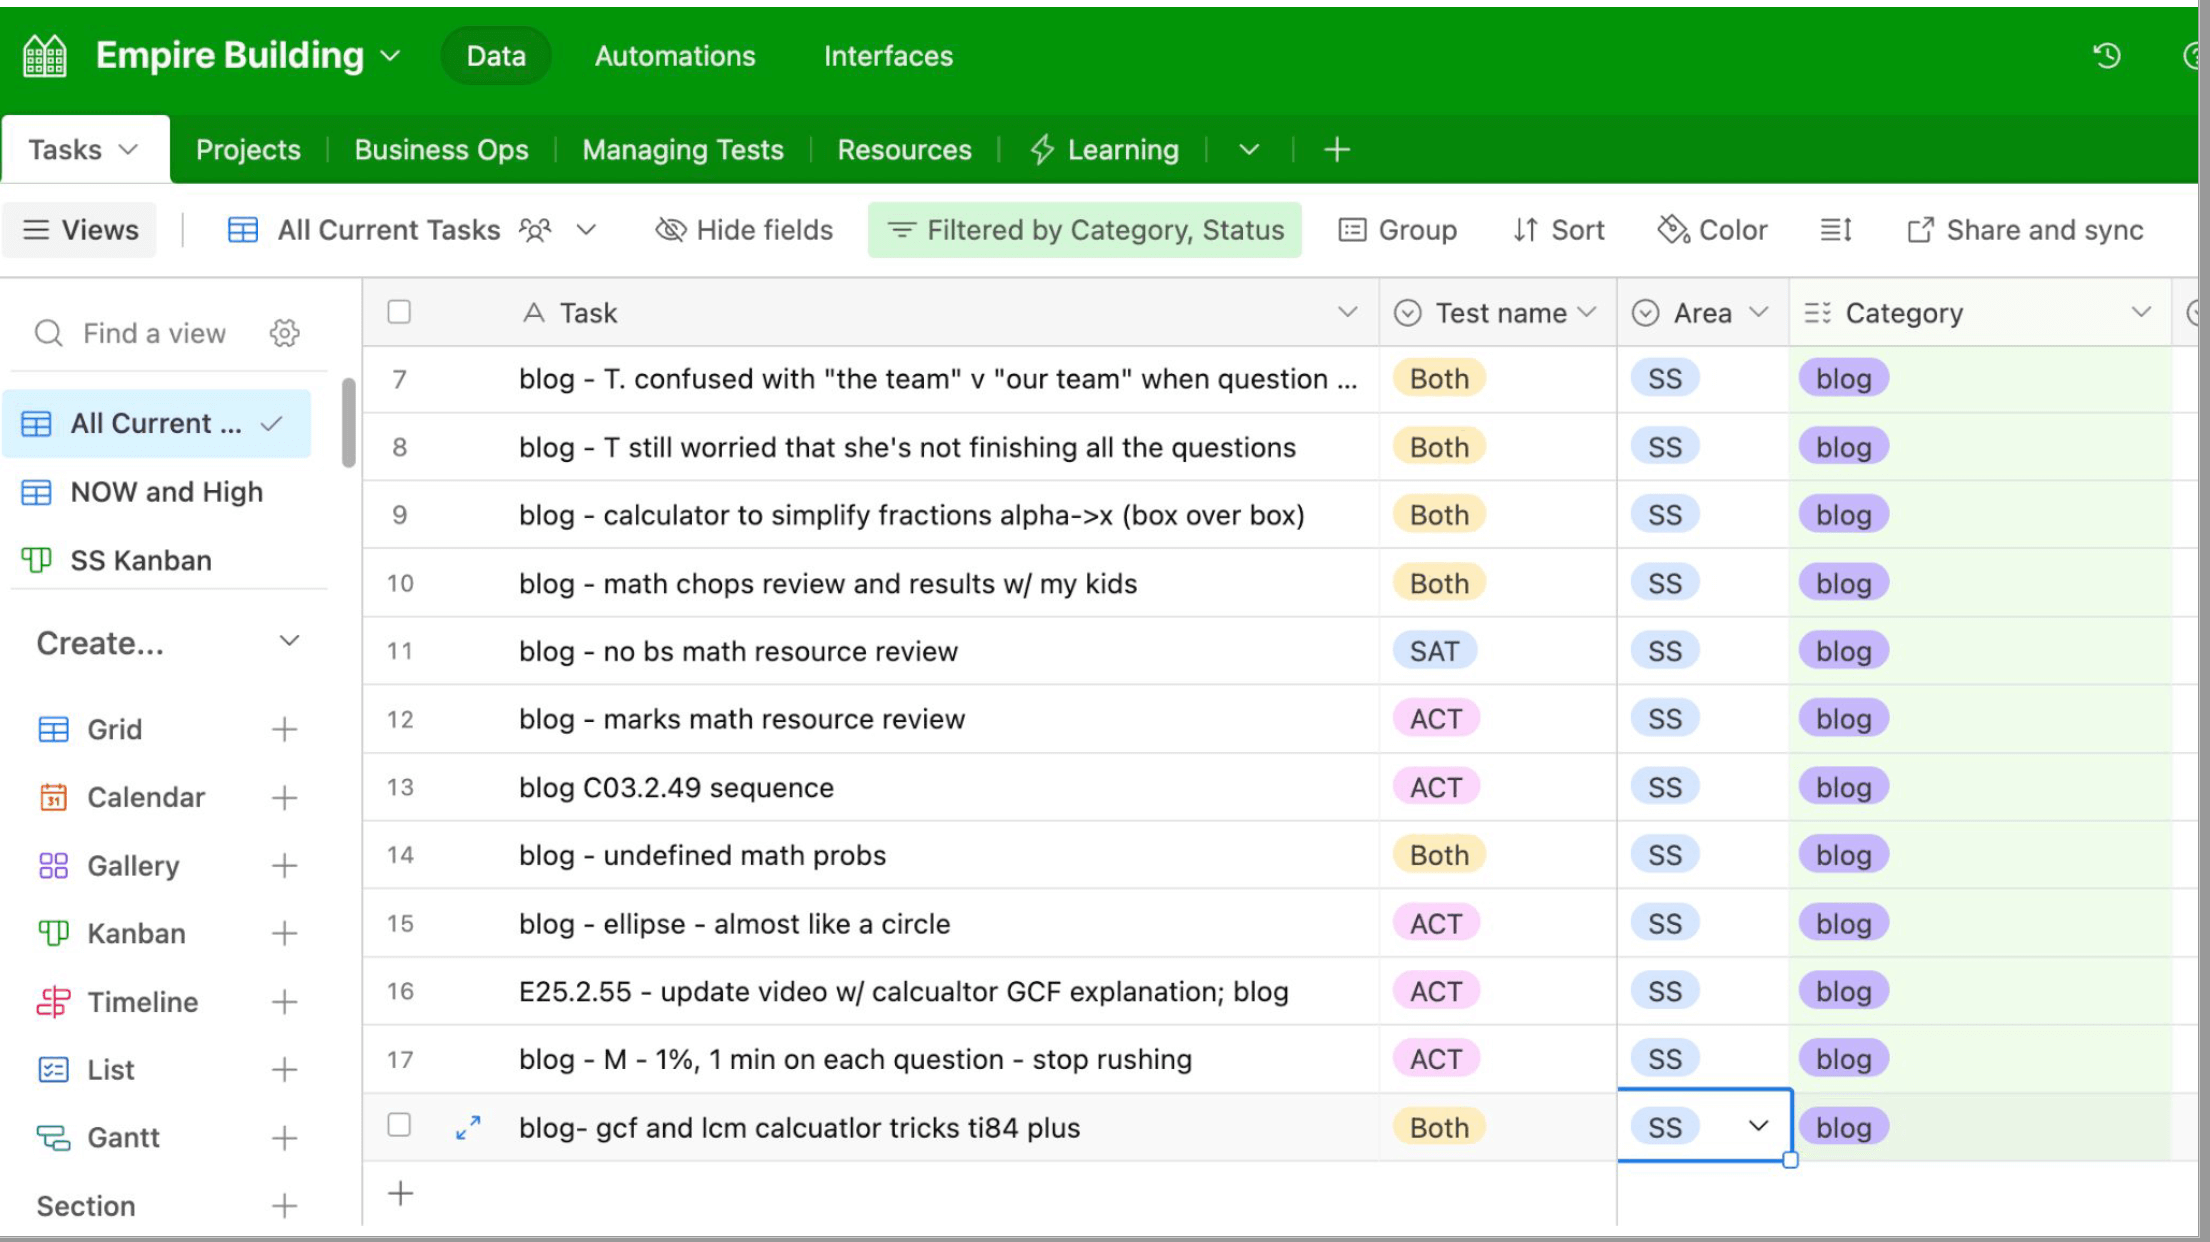The image size is (2210, 1242).
Task: Add a new row at table bottom
Action: pyautogui.click(x=401, y=1193)
